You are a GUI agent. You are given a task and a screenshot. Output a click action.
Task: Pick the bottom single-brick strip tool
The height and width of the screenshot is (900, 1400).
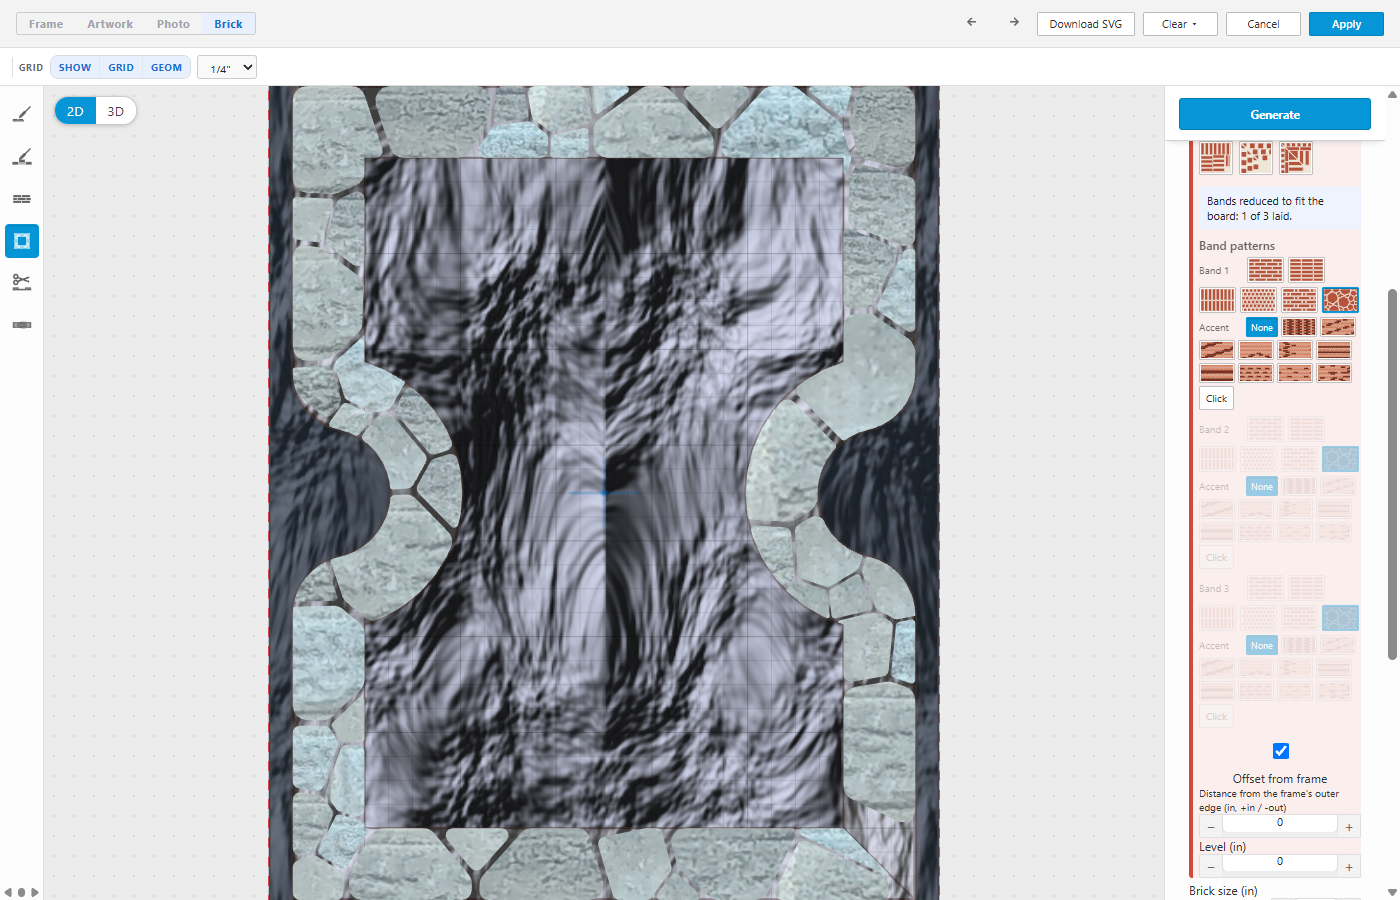[22, 325]
